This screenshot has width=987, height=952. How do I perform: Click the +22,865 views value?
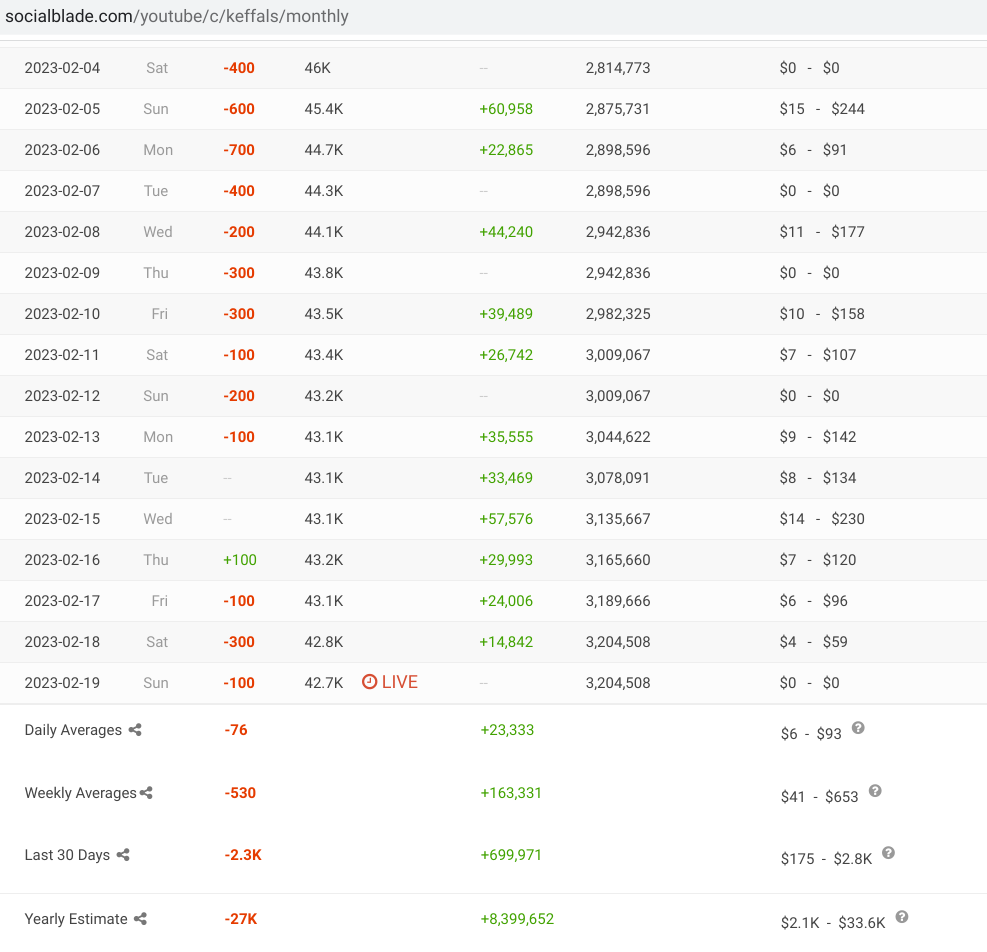[506, 150]
